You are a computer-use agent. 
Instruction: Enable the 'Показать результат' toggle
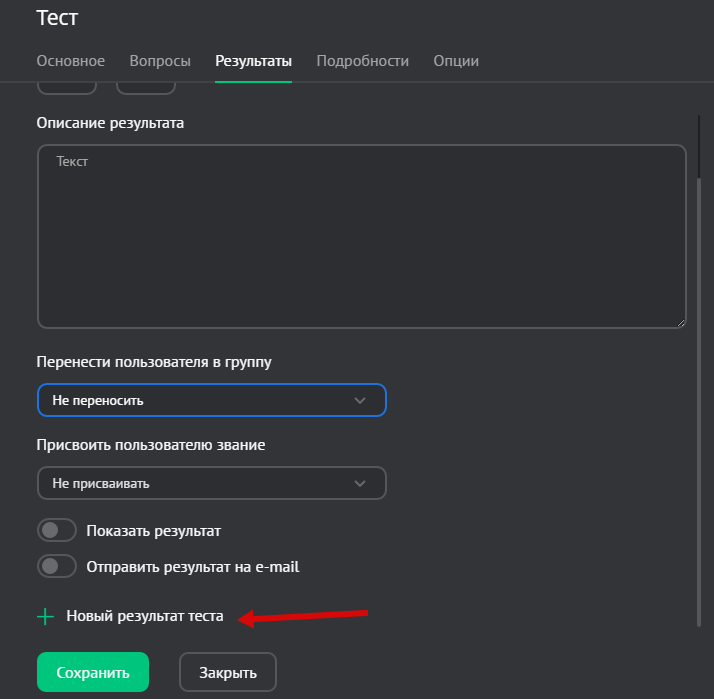[57, 530]
